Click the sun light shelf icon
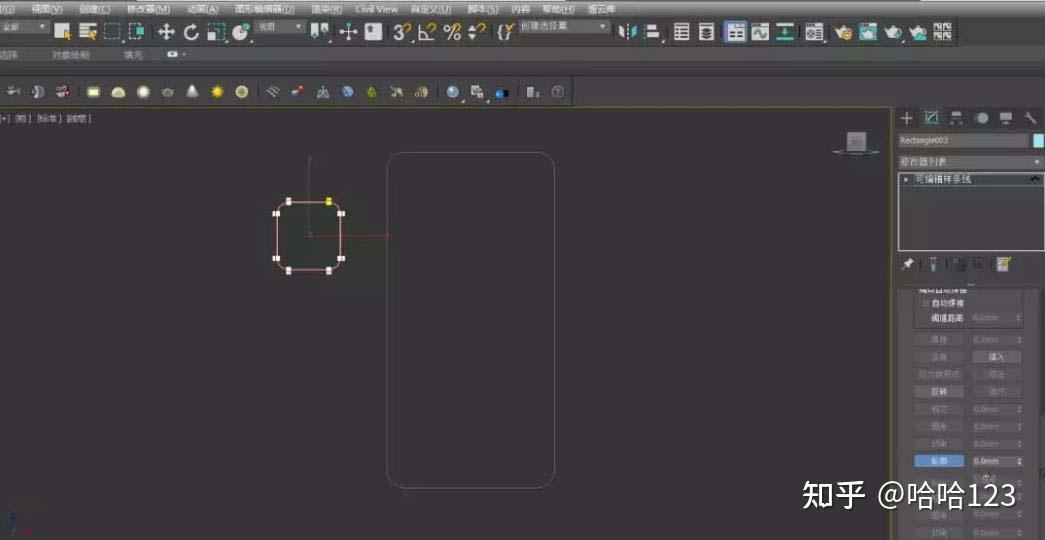The height and width of the screenshot is (540, 1045). tap(217, 92)
